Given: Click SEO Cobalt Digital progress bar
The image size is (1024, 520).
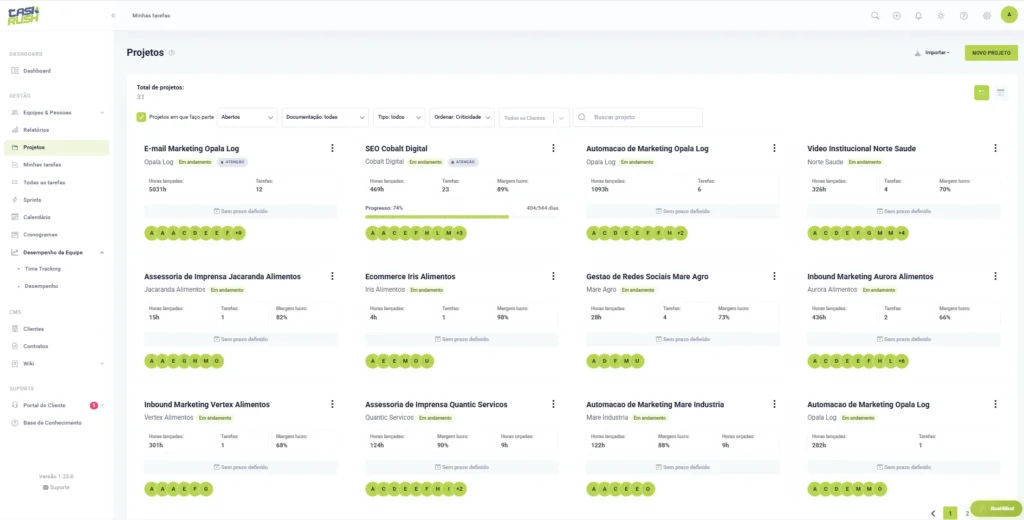Looking at the screenshot, I should pyautogui.click(x=462, y=216).
